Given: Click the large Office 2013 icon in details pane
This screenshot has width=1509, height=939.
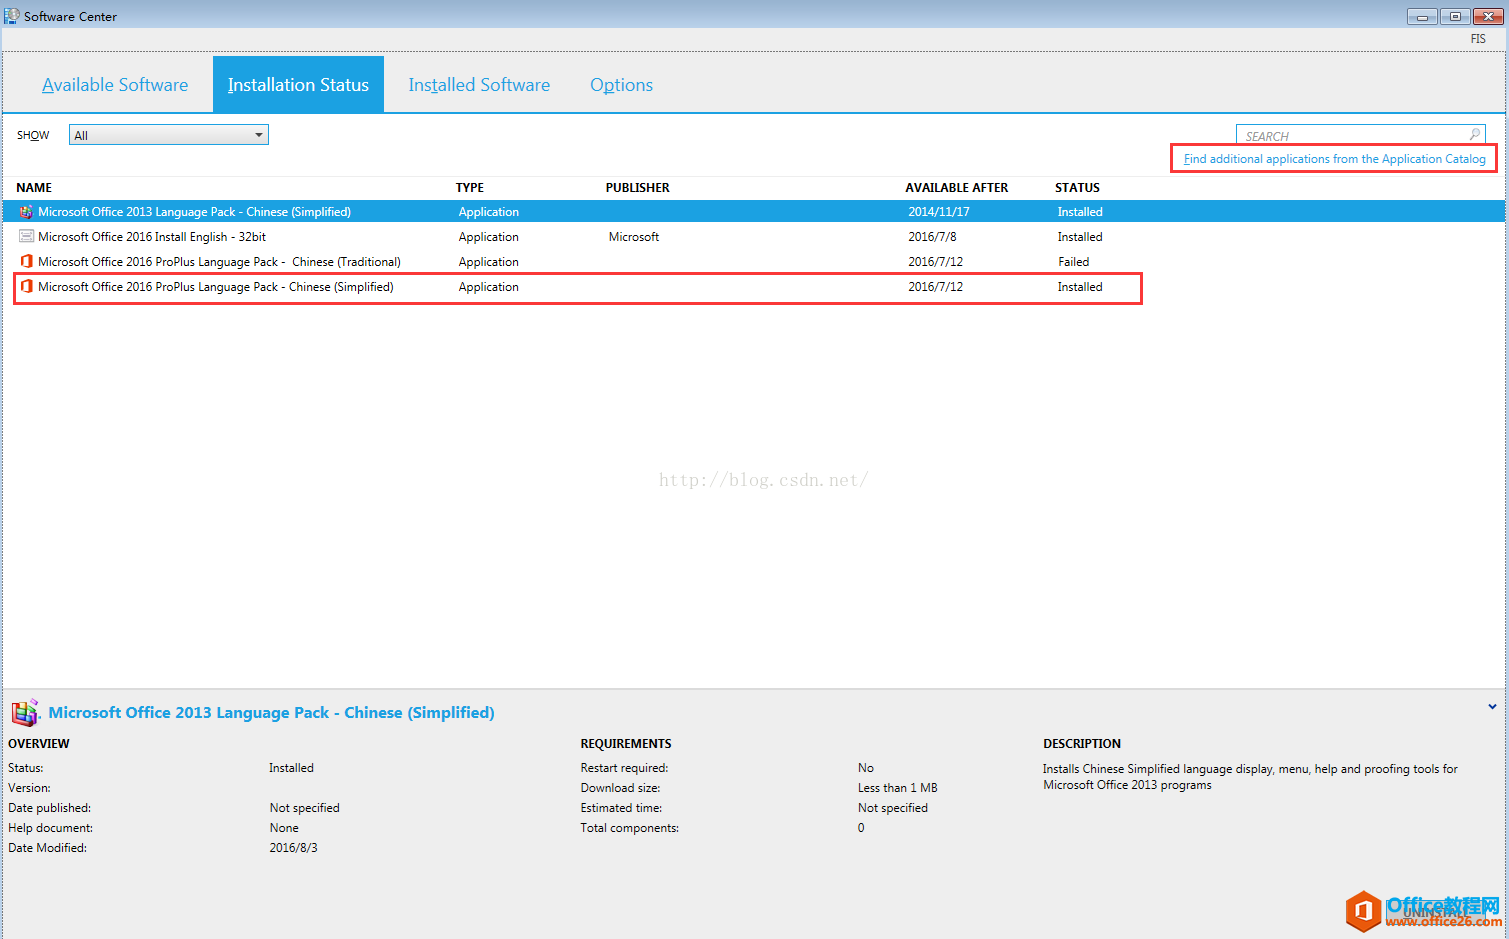Looking at the screenshot, I should pyautogui.click(x=25, y=712).
